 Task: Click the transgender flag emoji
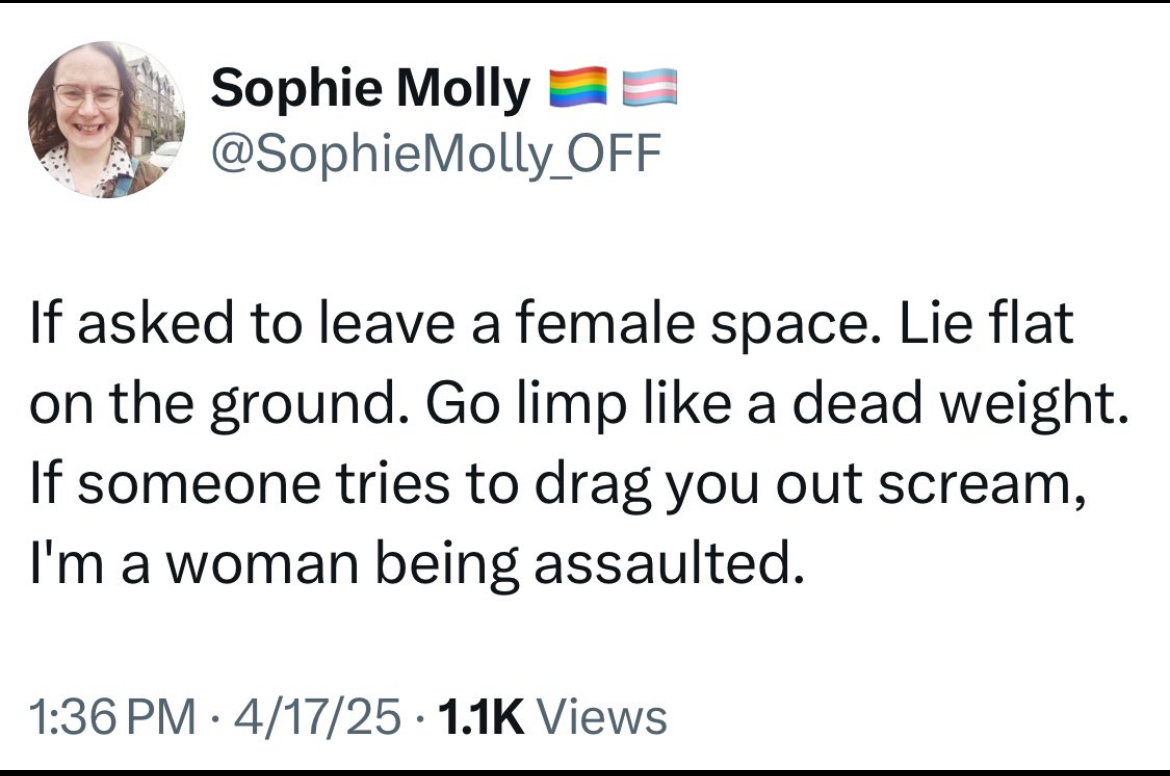click(x=650, y=87)
